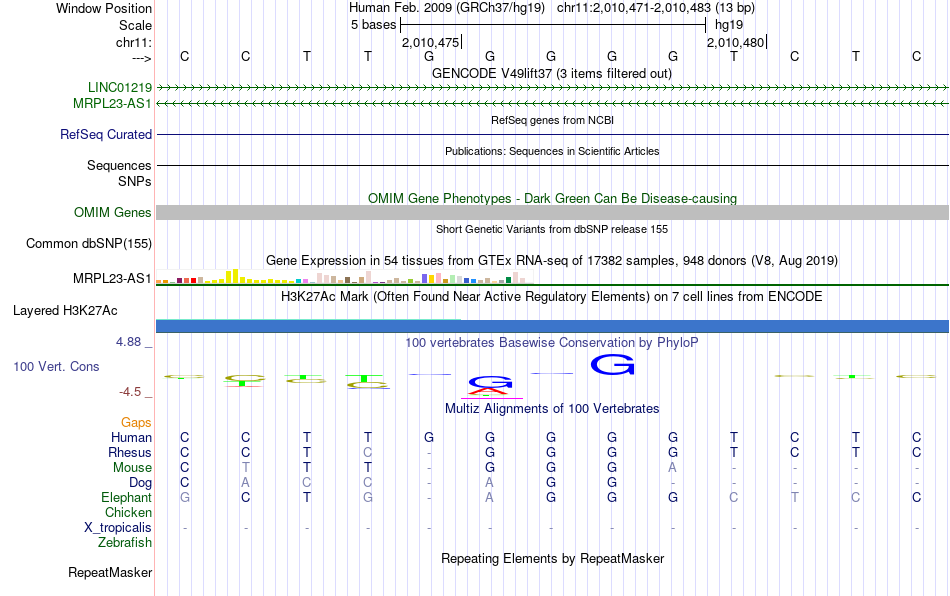950x596 pixels.
Task: Click the LINC01219 gene label
Action: [x=120, y=87]
